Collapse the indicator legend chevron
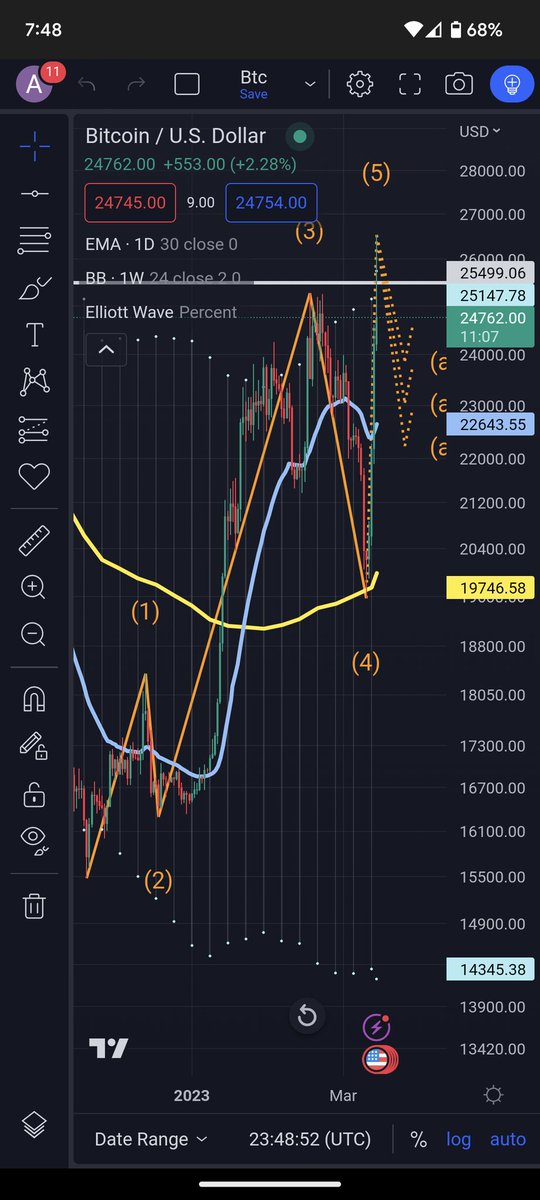Viewport: 540px width, 1200px height. [x=106, y=349]
